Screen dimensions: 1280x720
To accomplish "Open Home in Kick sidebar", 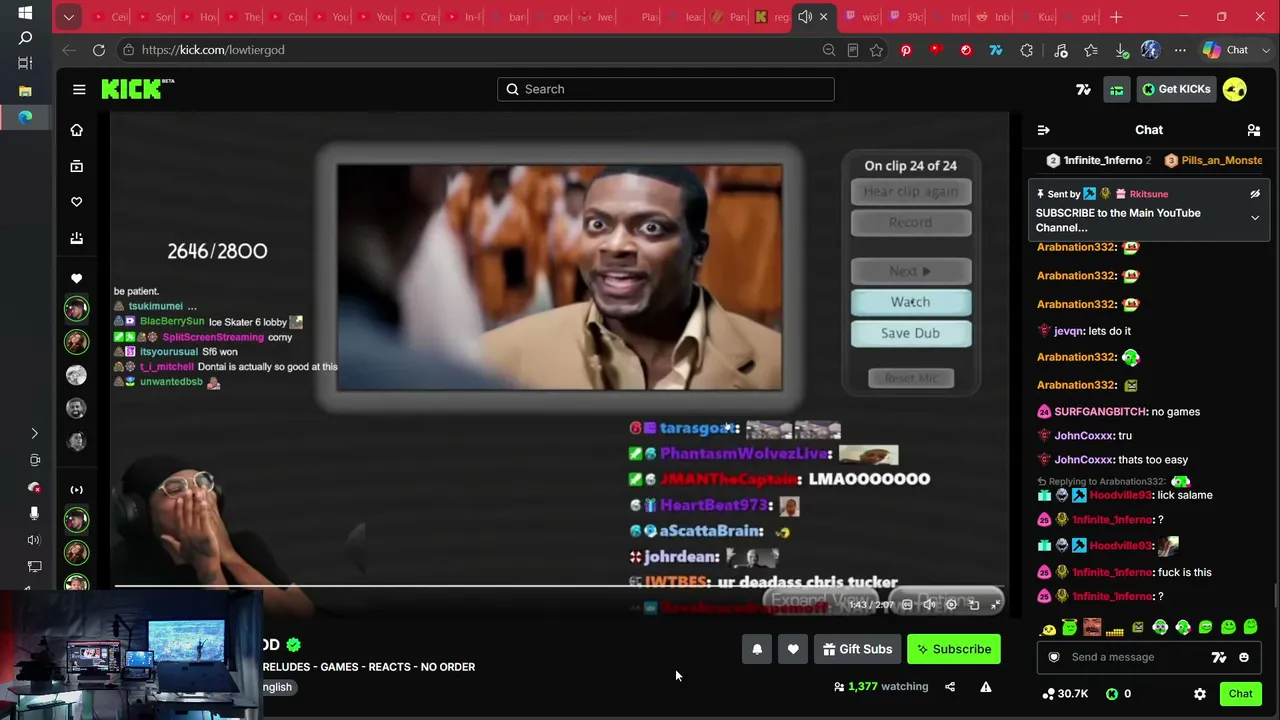I will point(76,130).
